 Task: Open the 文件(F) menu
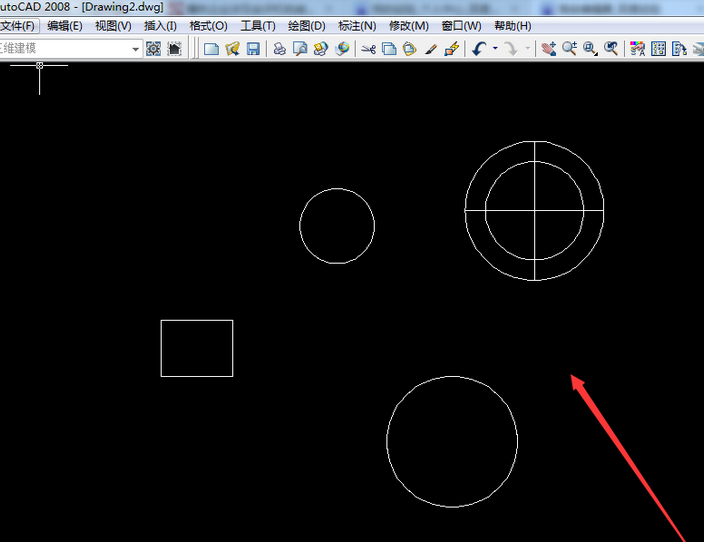19,25
